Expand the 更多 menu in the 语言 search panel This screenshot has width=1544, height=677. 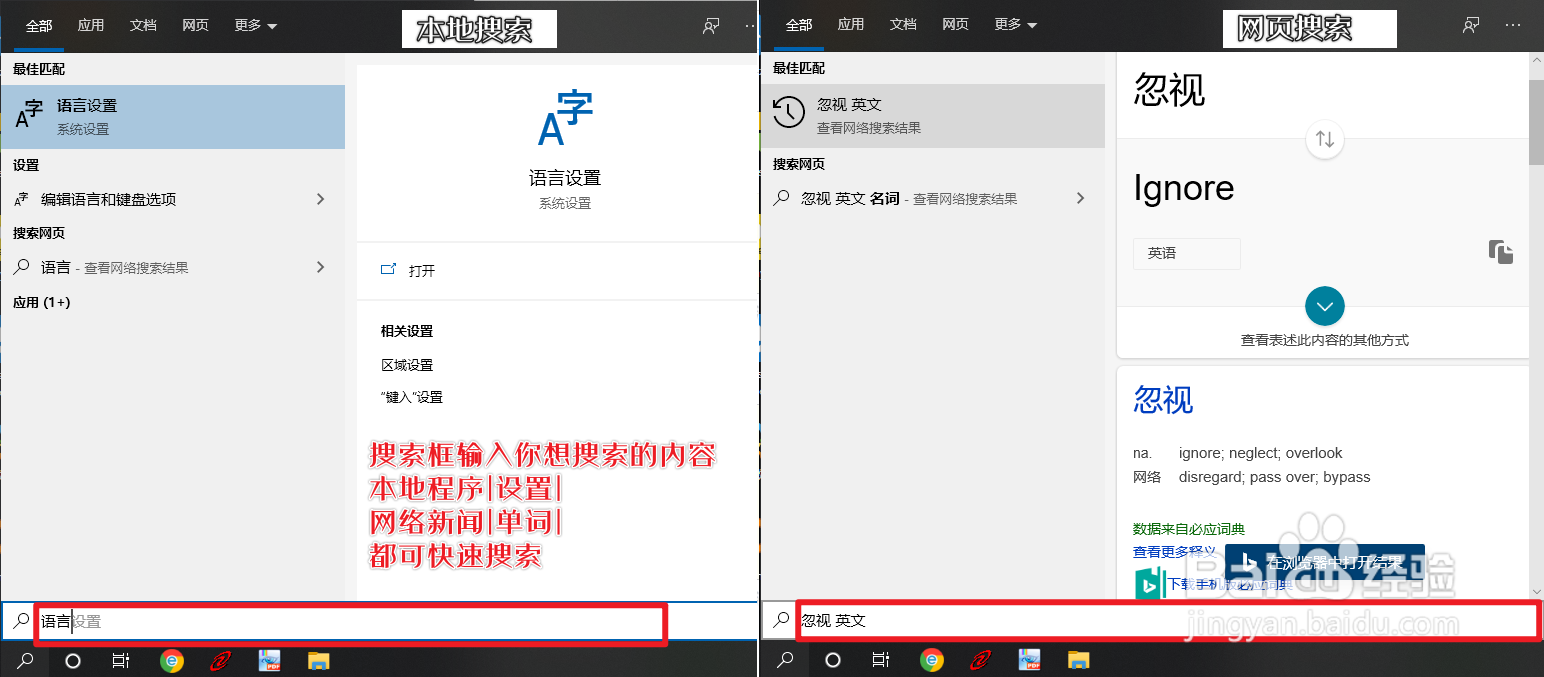pyautogui.click(x=256, y=25)
